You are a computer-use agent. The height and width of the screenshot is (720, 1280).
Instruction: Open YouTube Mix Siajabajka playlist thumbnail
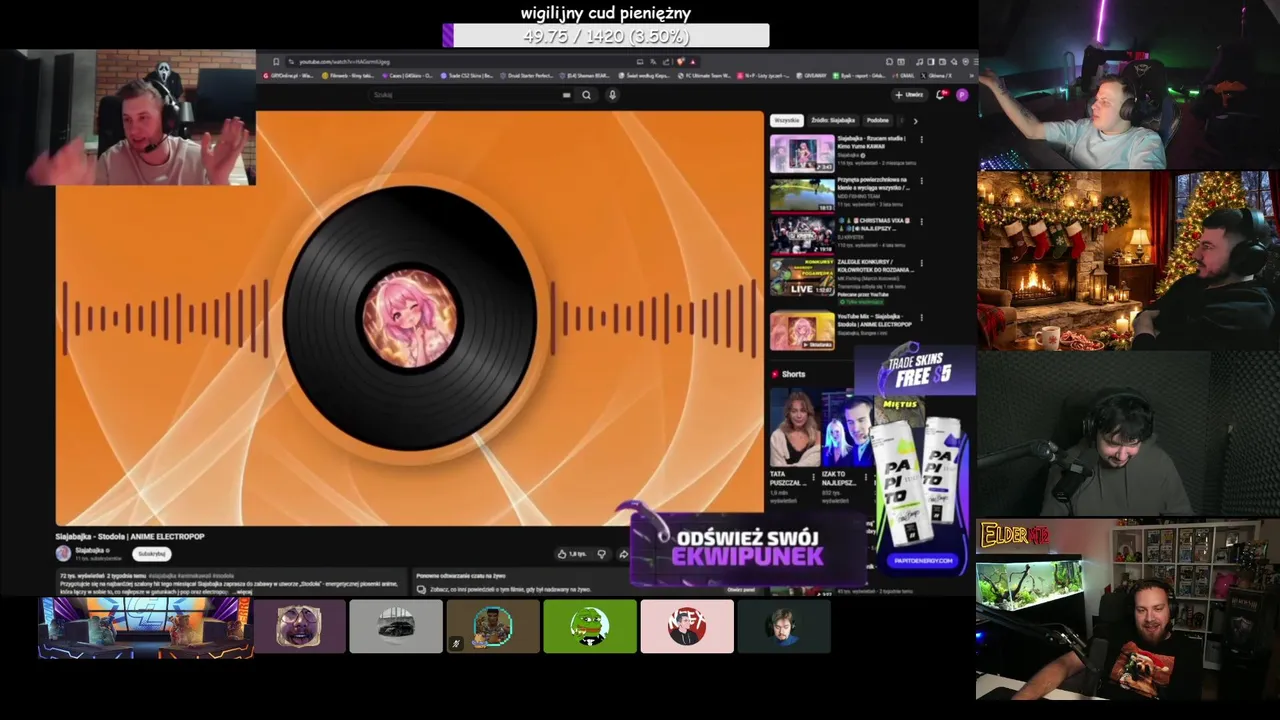coord(802,331)
